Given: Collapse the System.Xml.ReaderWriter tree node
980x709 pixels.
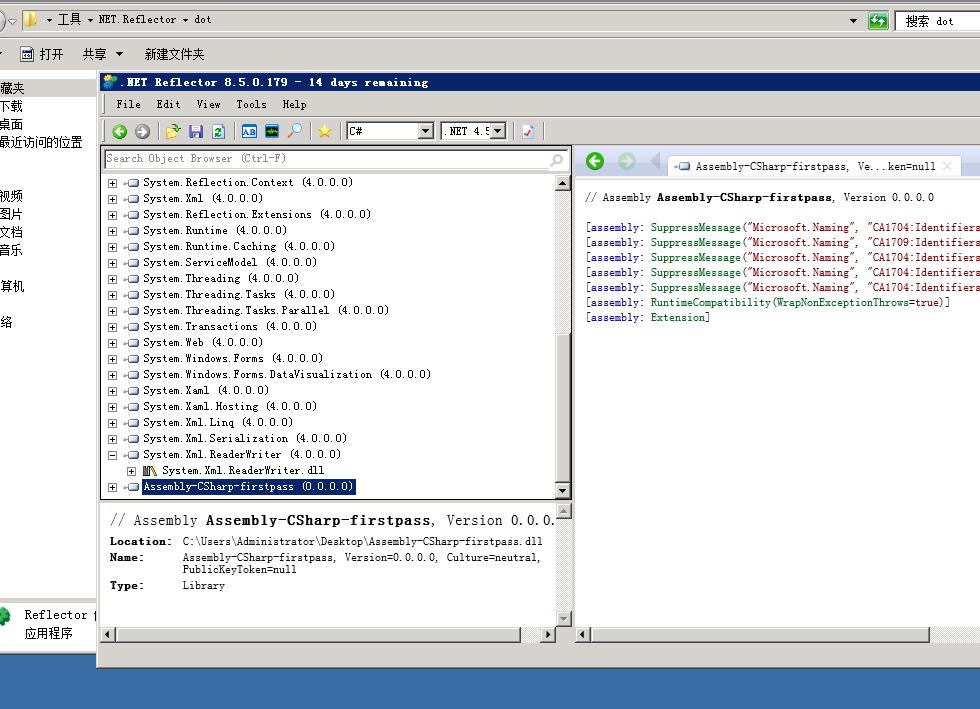Looking at the screenshot, I should point(113,455).
